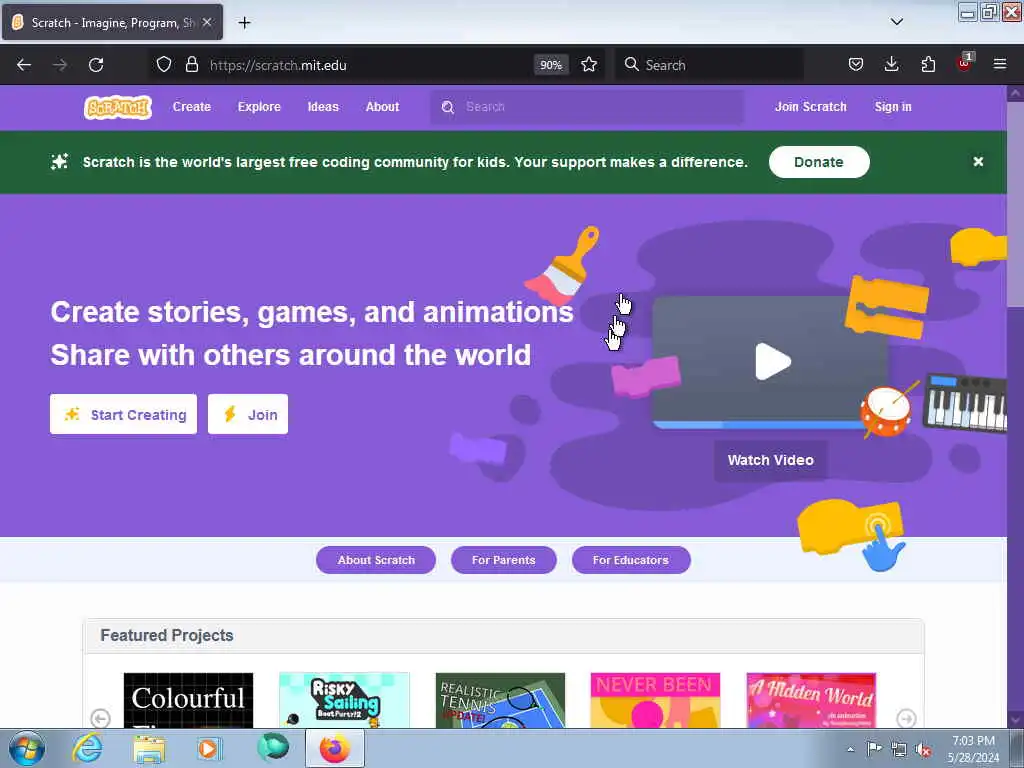
Task: Open the For Parents page
Action: tap(504, 560)
